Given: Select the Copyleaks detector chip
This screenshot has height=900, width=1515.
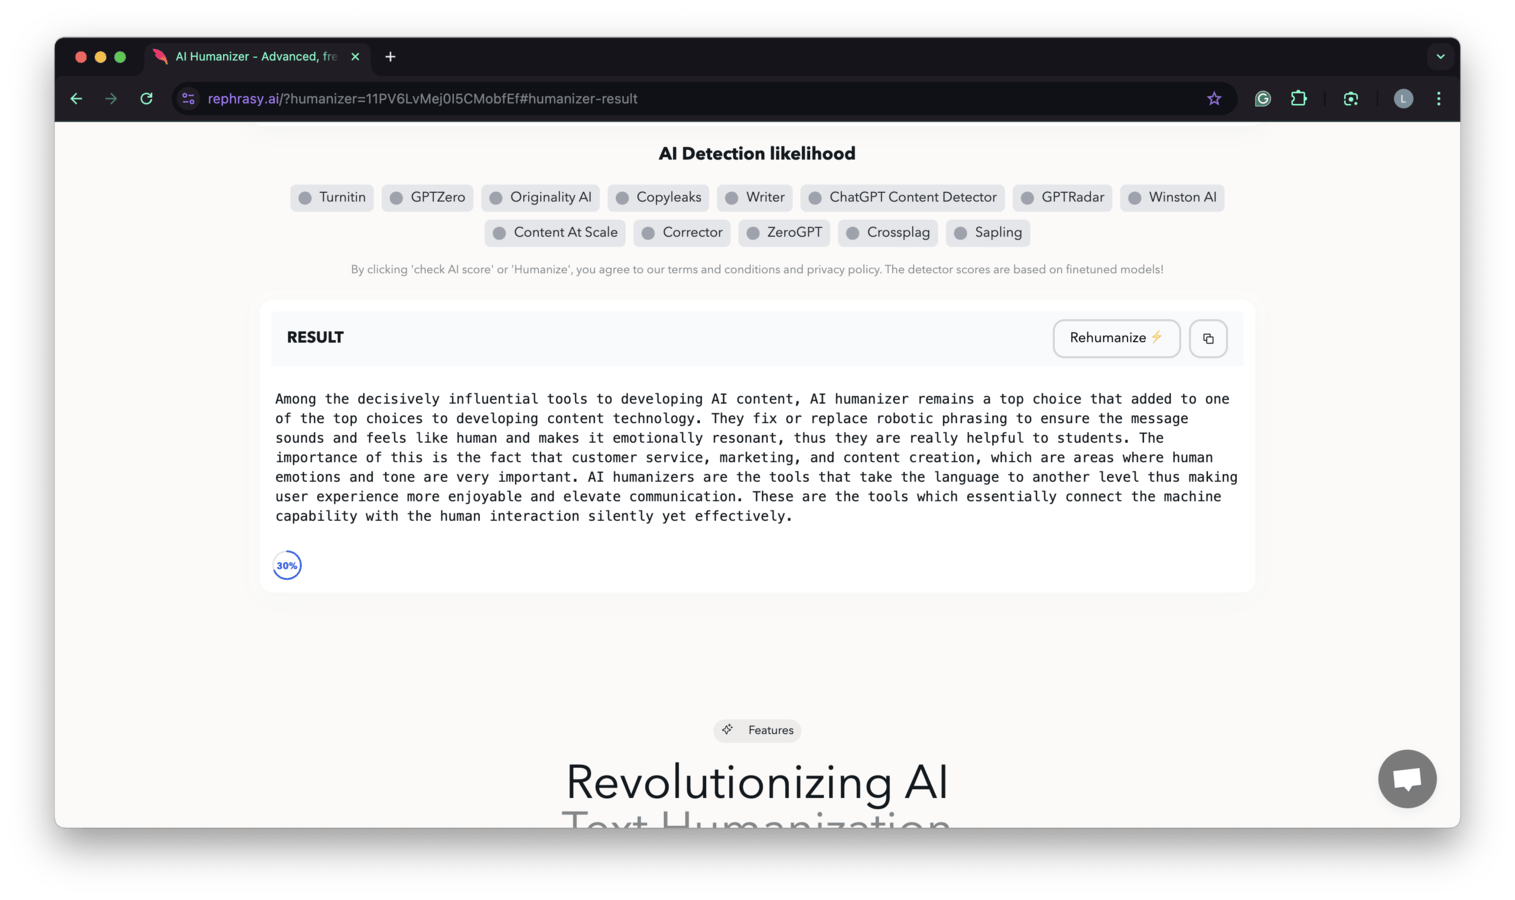Looking at the screenshot, I should 658,197.
